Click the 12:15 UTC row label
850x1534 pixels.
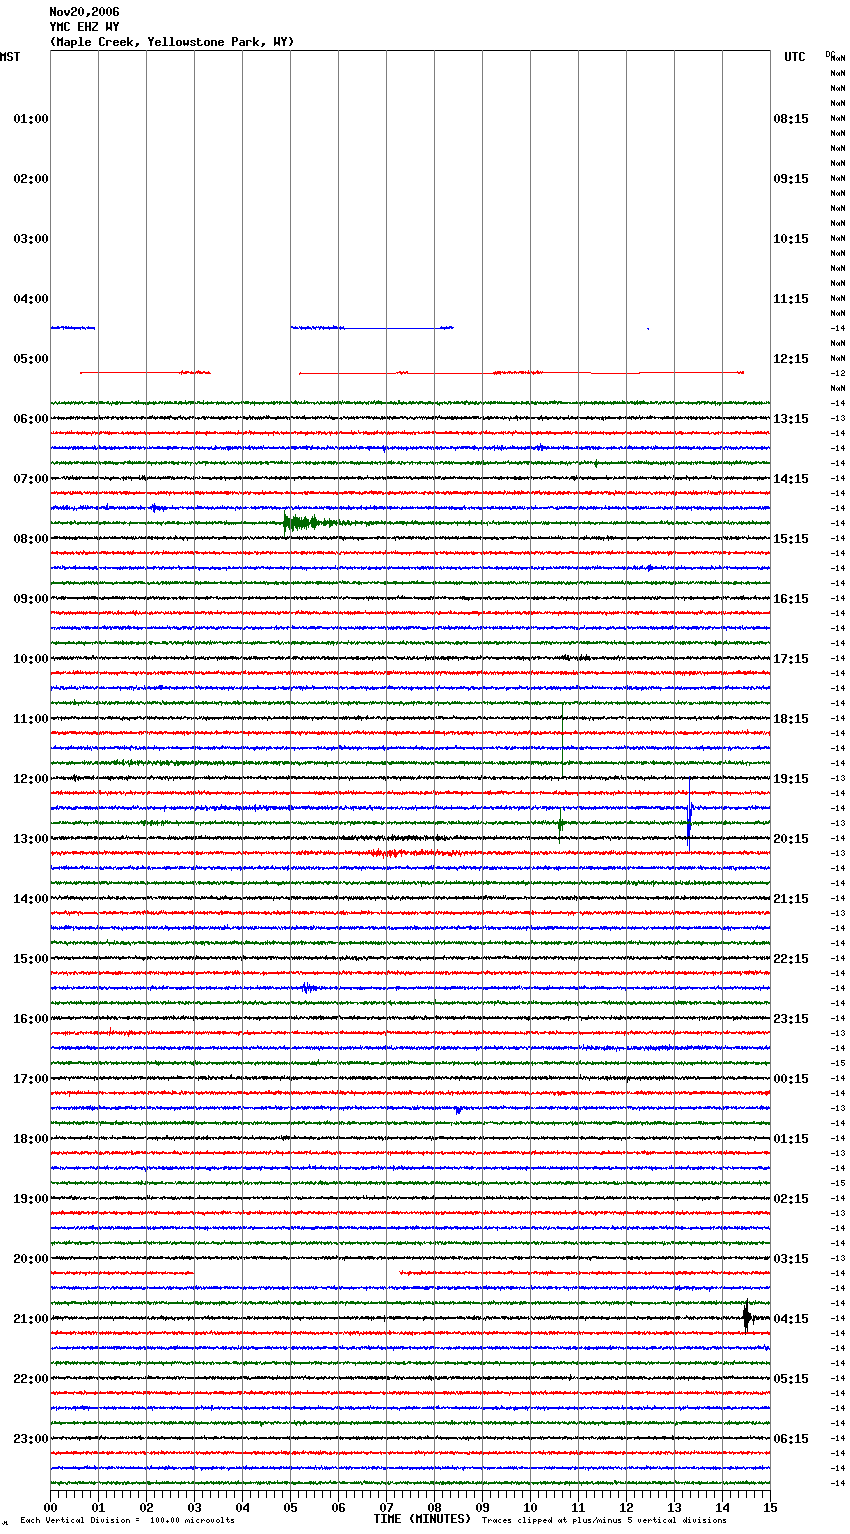click(791, 359)
